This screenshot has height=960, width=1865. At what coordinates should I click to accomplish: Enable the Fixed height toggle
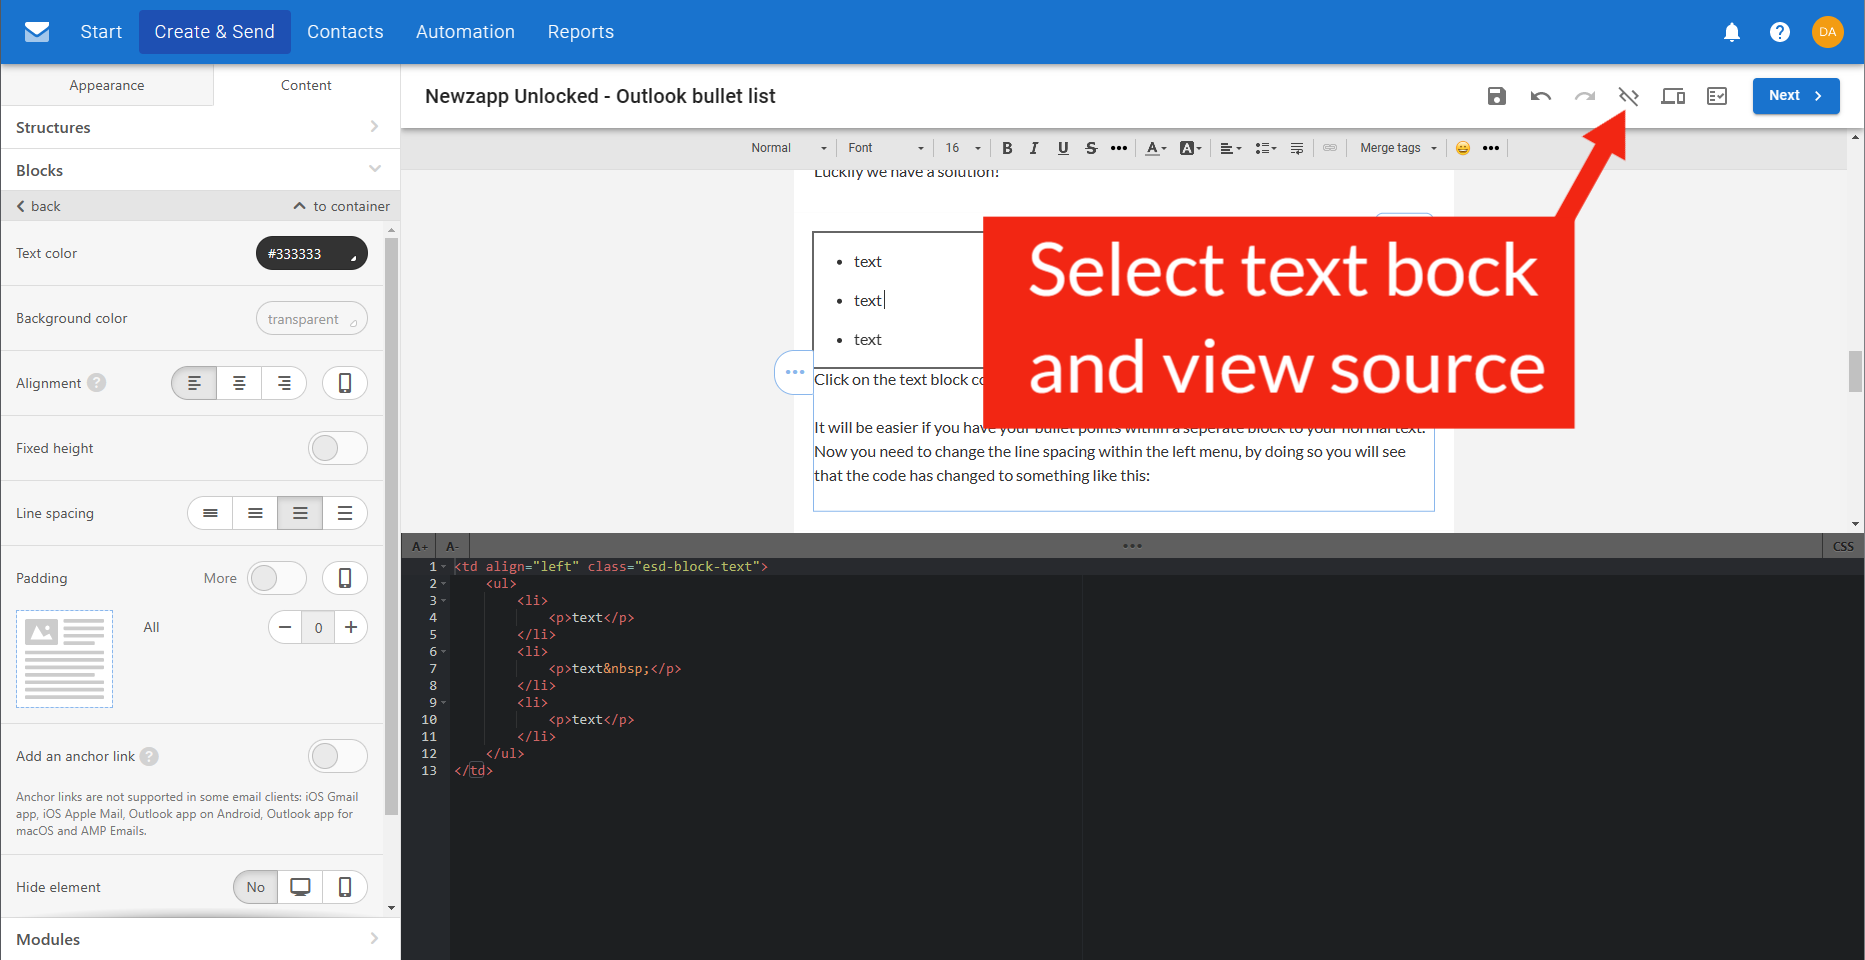pyautogui.click(x=337, y=448)
